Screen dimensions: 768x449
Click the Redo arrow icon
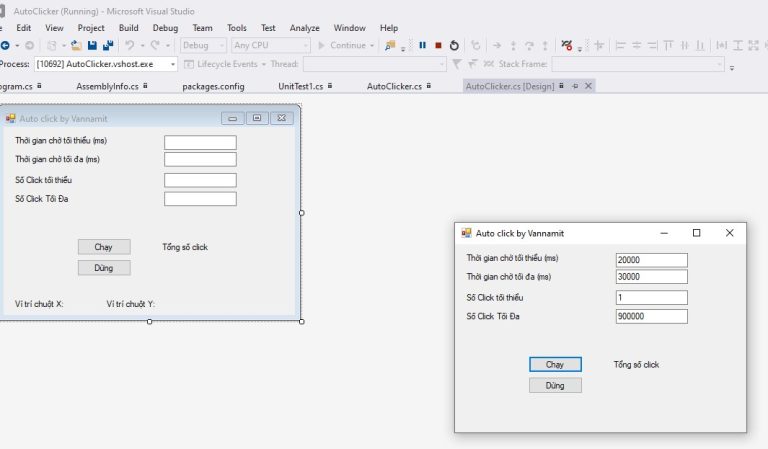[155, 46]
